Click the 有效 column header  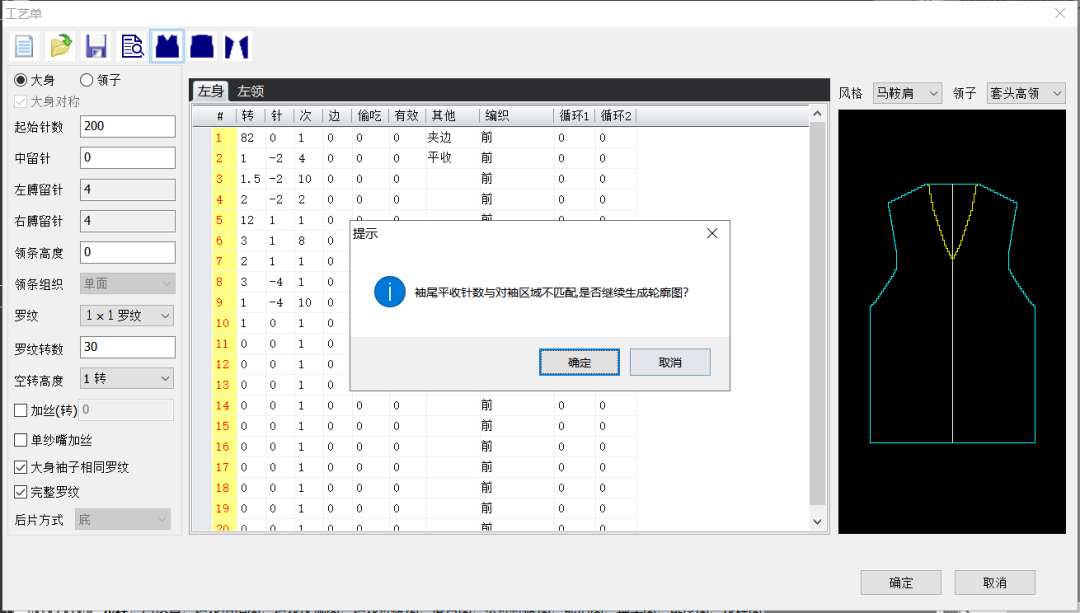pos(407,116)
